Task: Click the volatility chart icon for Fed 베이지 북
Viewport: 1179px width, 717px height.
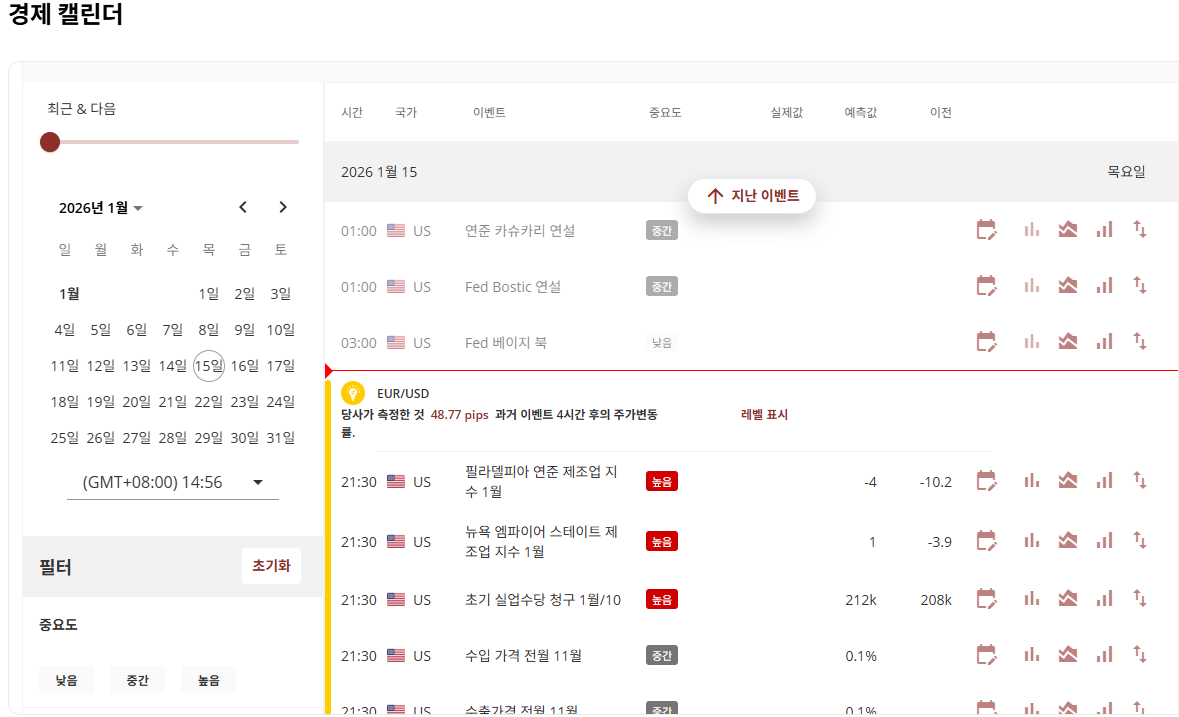Action: pyautogui.click(x=1067, y=342)
